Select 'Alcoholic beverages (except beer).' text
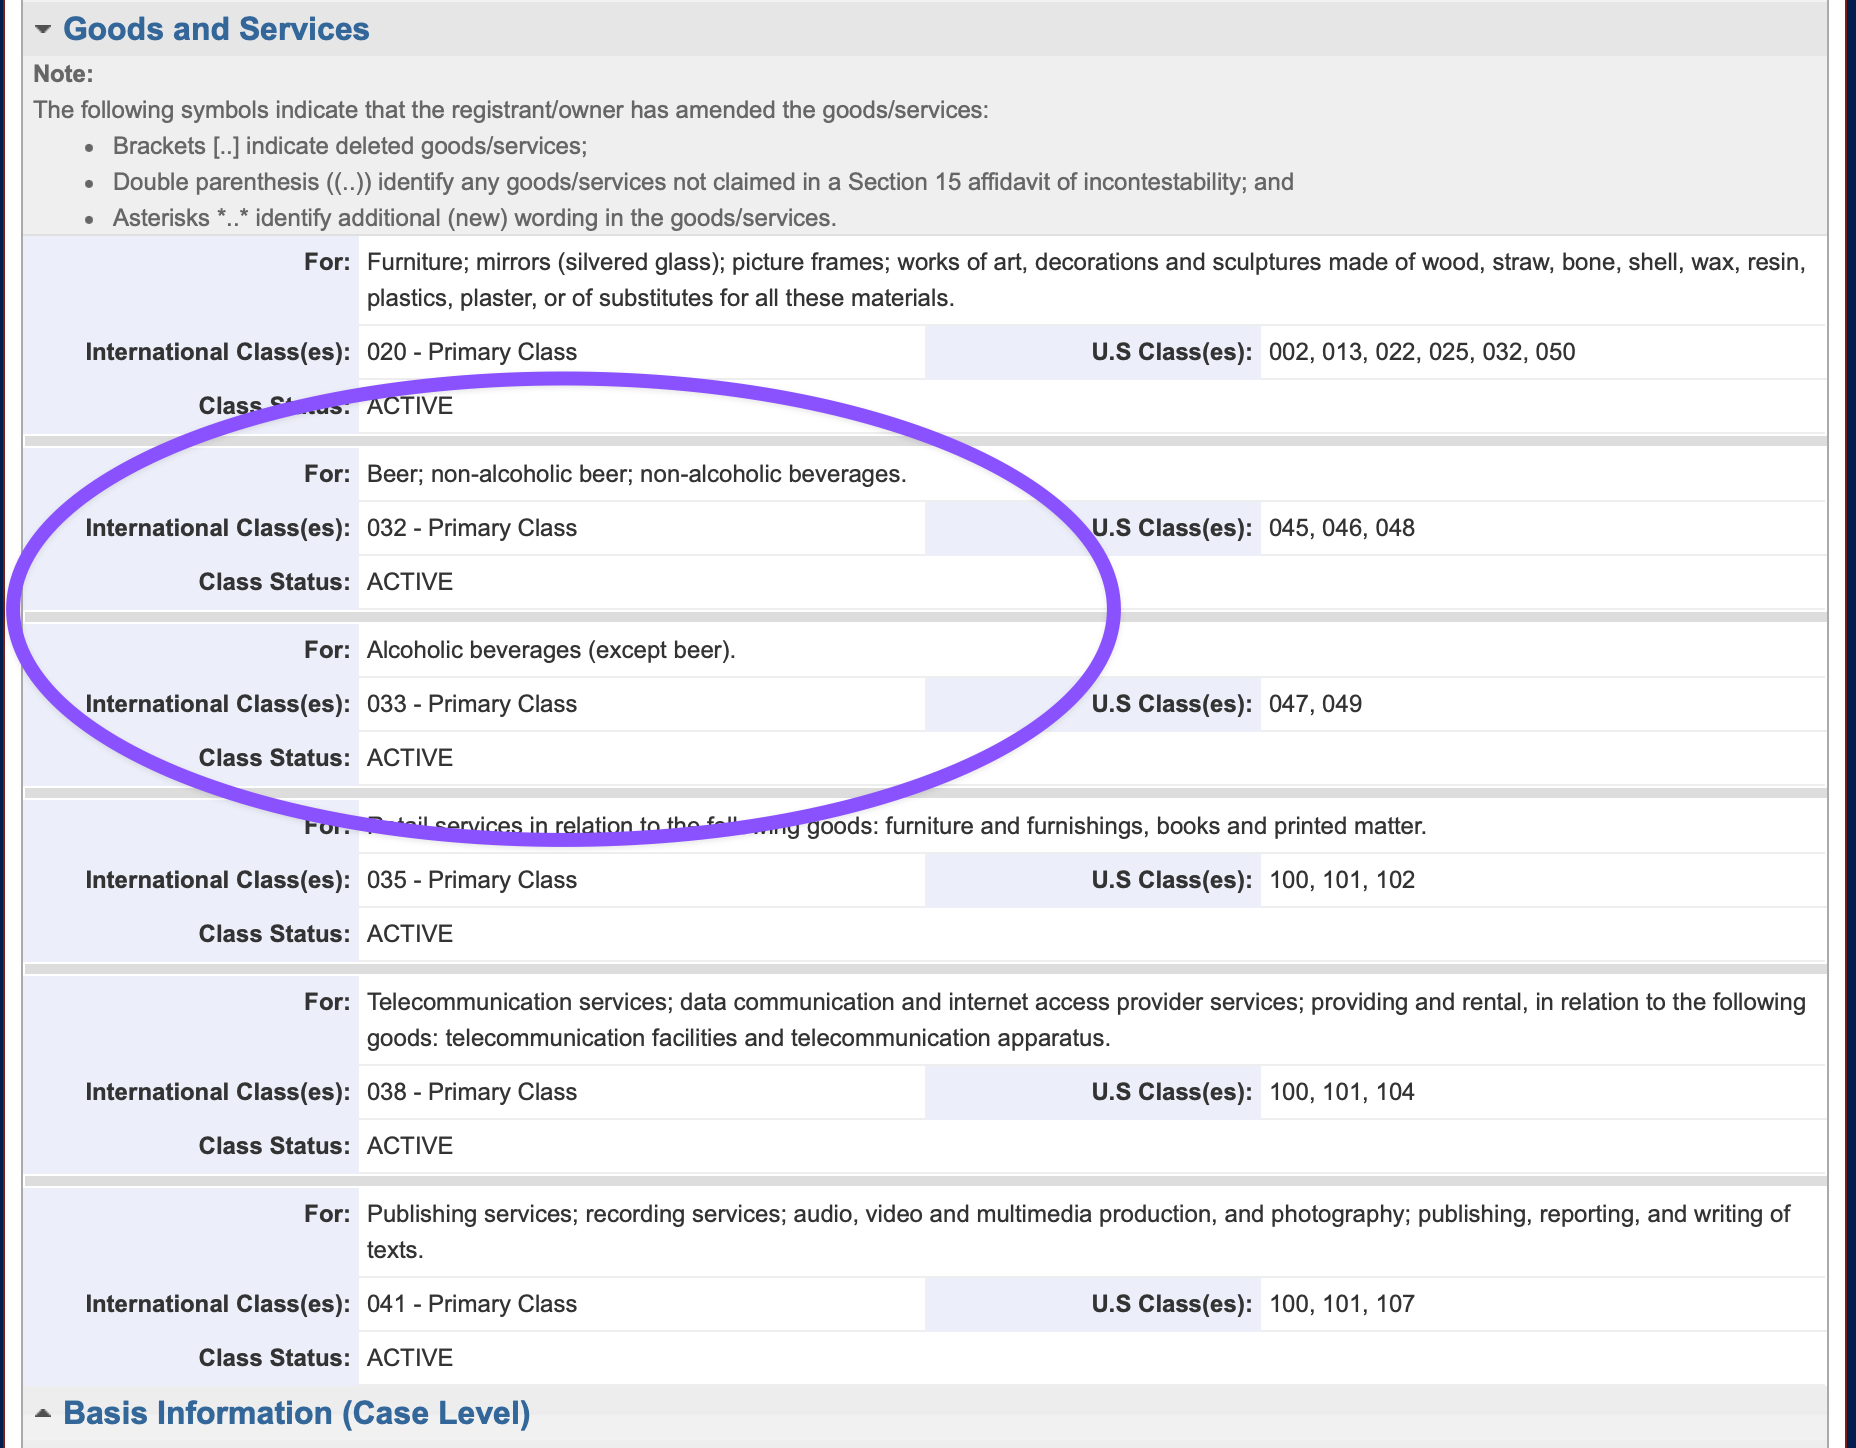 551,650
